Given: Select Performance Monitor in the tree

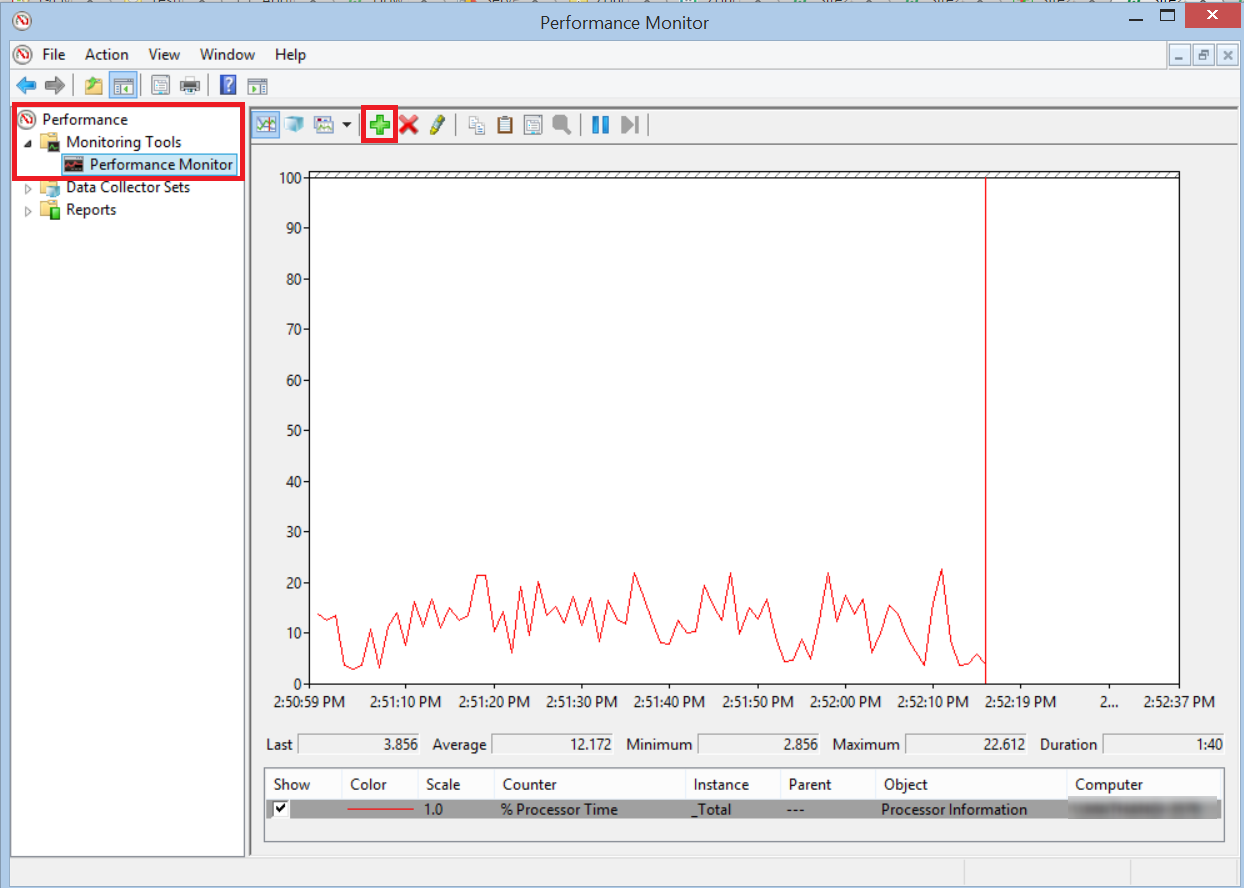Looking at the screenshot, I should coord(160,165).
